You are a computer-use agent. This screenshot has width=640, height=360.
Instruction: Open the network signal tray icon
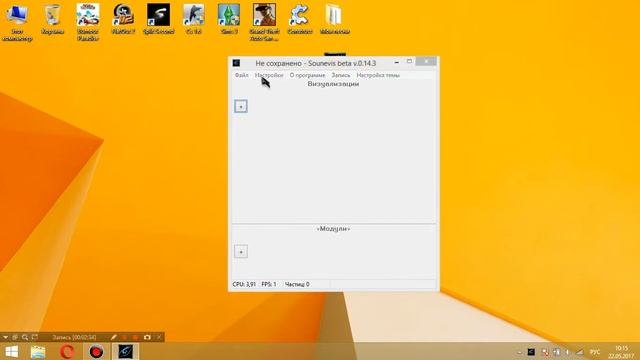pyautogui.click(x=580, y=352)
